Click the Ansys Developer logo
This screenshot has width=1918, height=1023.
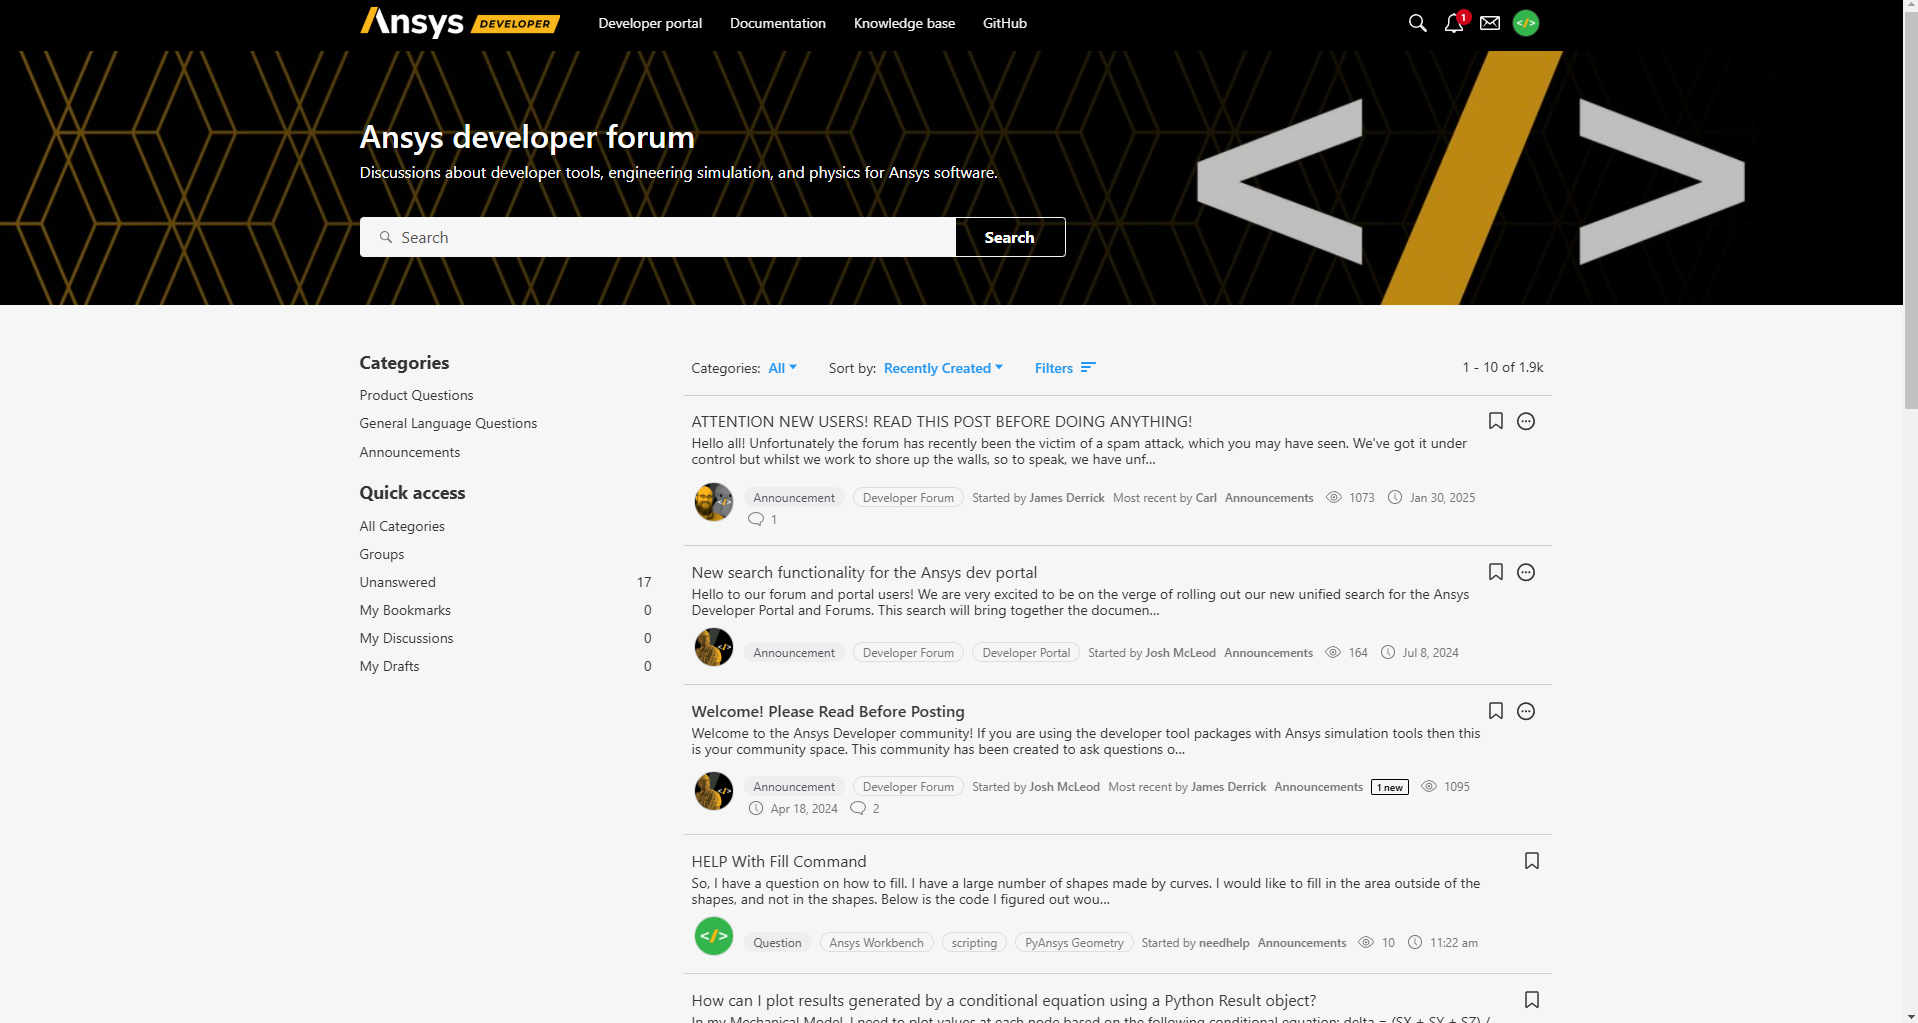459,23
